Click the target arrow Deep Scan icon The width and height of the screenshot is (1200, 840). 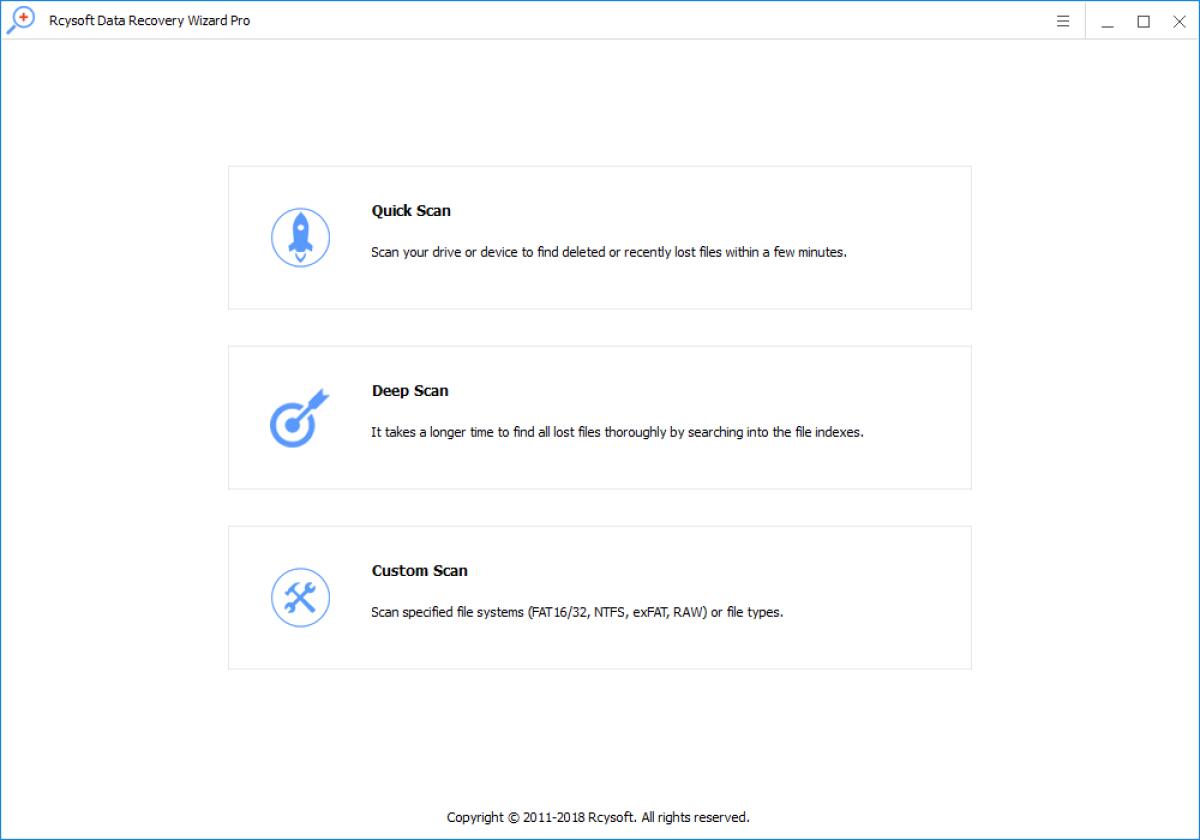point(297,418)
